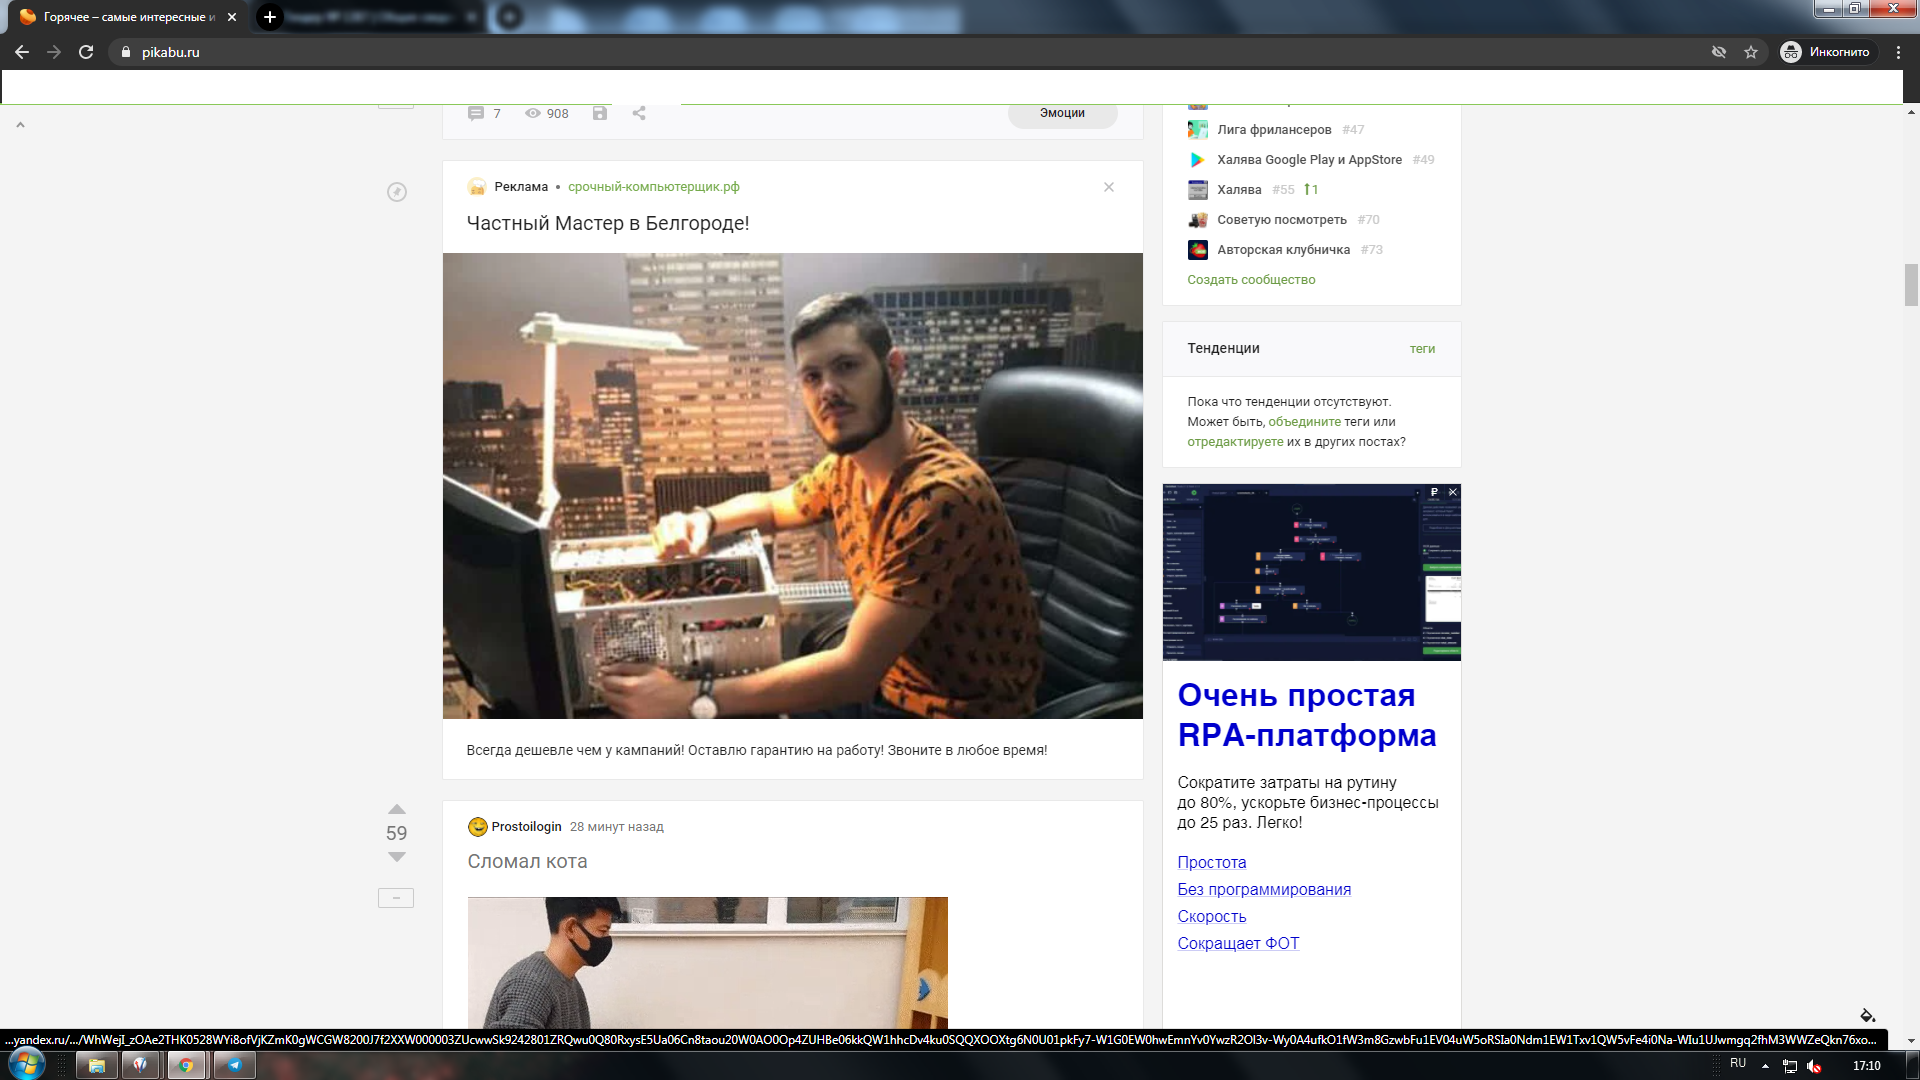The width and height of the screenshot is (1920, 1080).
Task: Click the compass icon beside the ad post
Action: point(397,192)
